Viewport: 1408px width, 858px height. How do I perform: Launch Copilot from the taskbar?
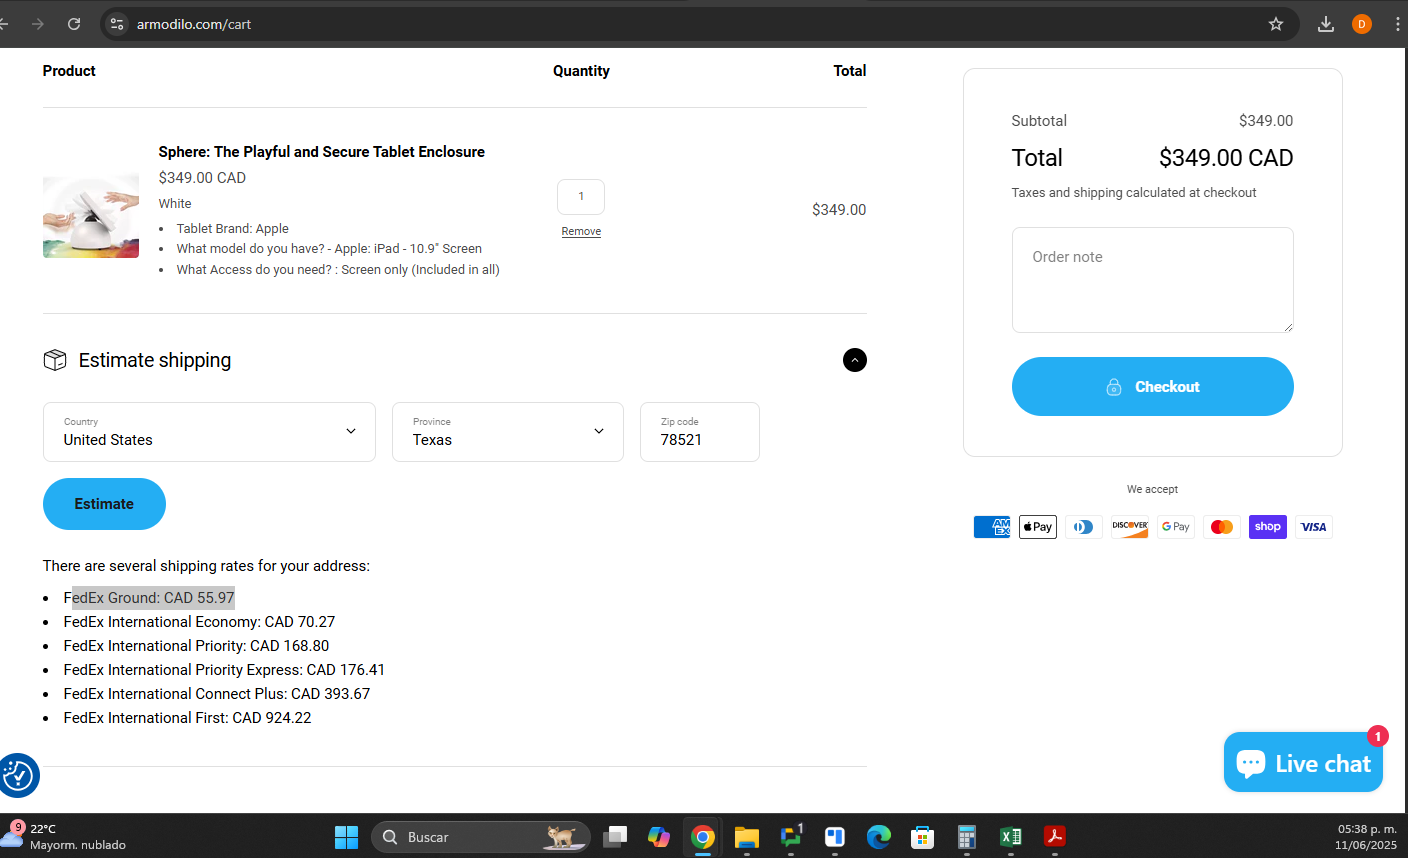click(659, 837)
